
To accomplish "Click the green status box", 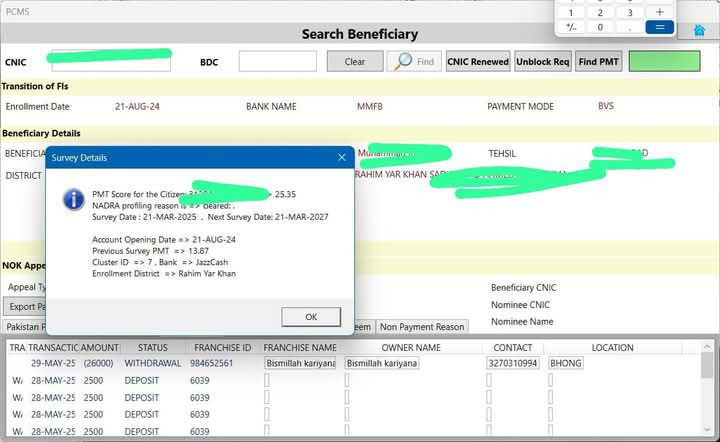I will [x=664, y=61].
